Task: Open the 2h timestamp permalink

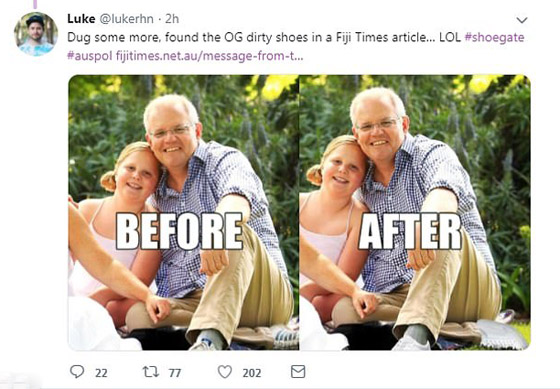Action: click(x=172, y=19)
